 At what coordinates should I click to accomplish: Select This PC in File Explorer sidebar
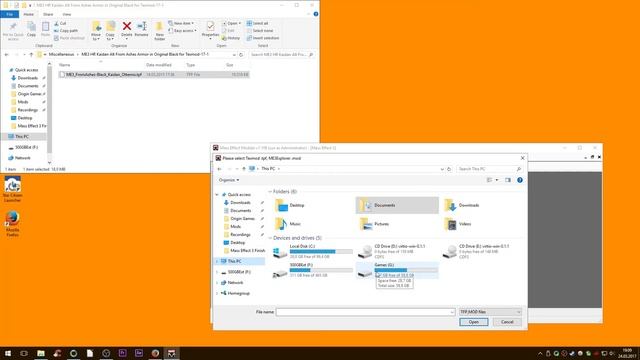point(22,136)
